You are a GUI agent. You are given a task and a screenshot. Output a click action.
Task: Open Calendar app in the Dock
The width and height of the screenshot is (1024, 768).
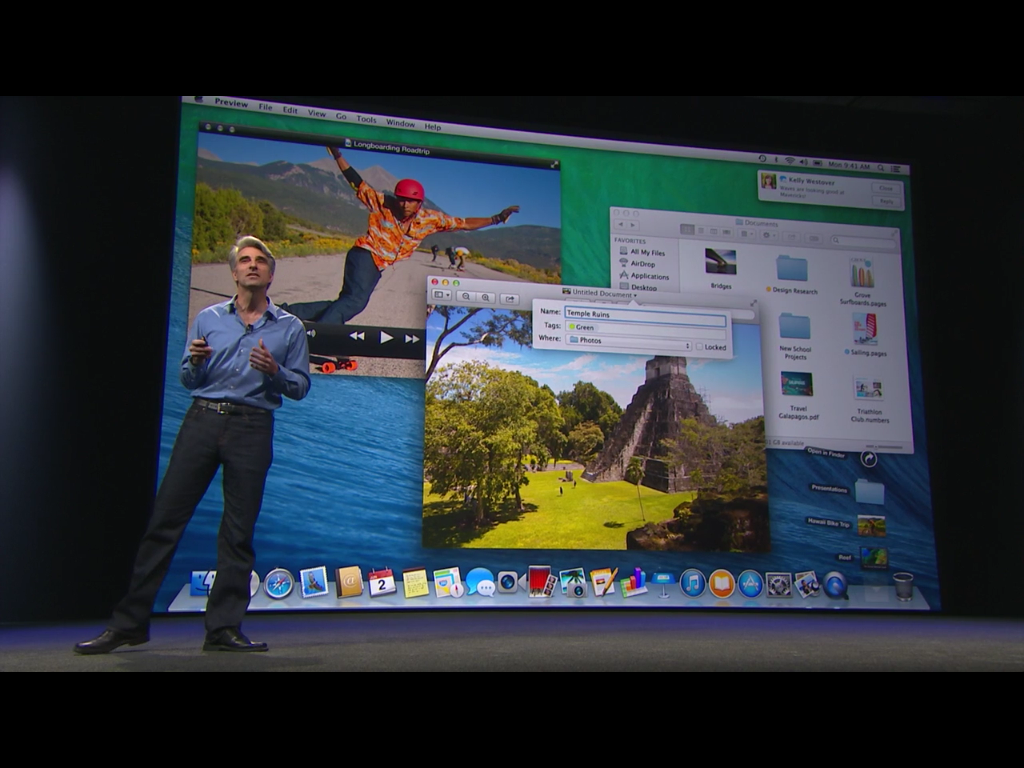(x=382, y=583)
